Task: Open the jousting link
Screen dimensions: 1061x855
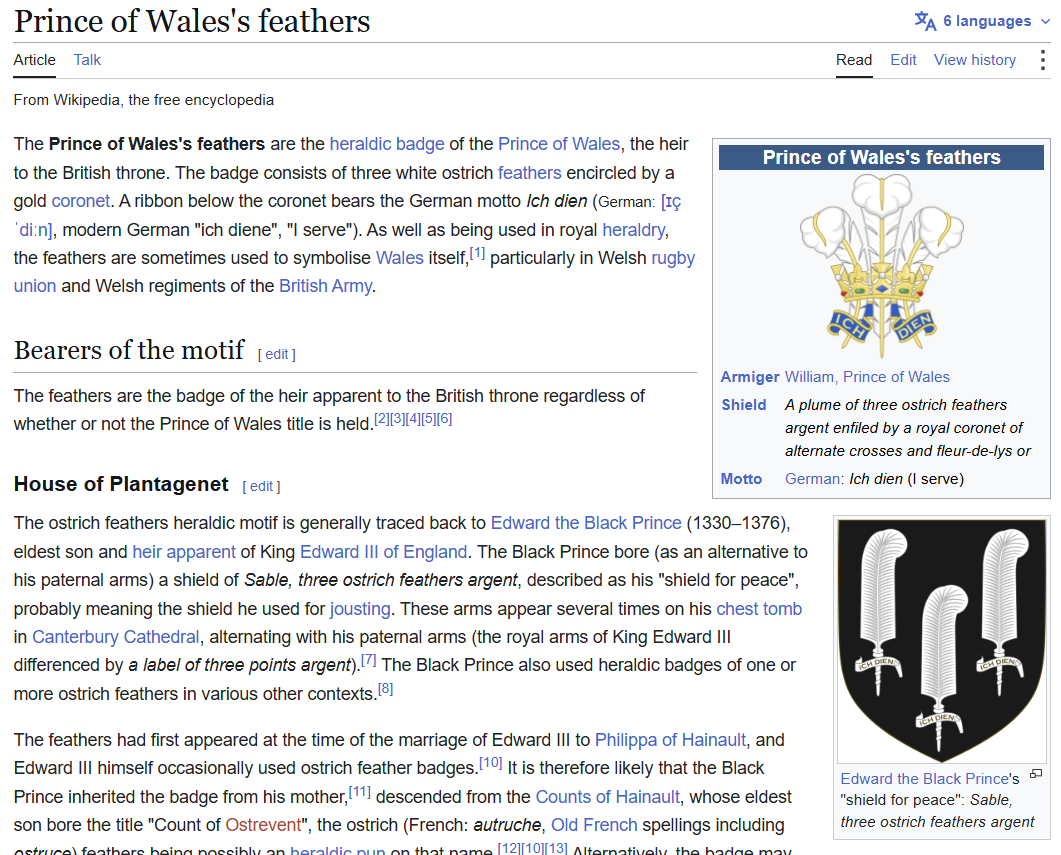Action: 360,609
